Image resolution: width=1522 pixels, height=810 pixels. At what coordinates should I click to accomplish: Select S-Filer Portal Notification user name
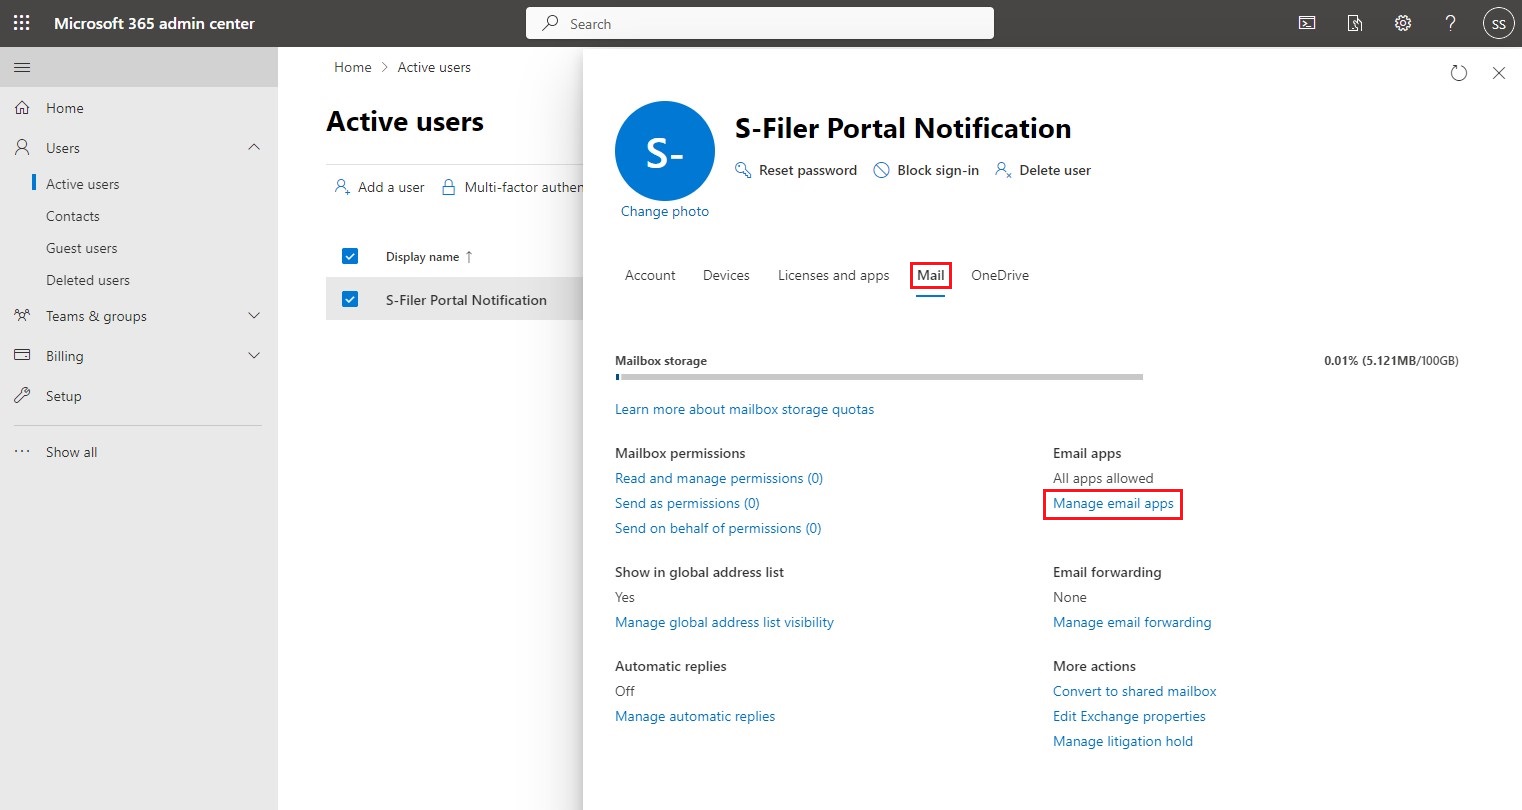tap(466, 299)
